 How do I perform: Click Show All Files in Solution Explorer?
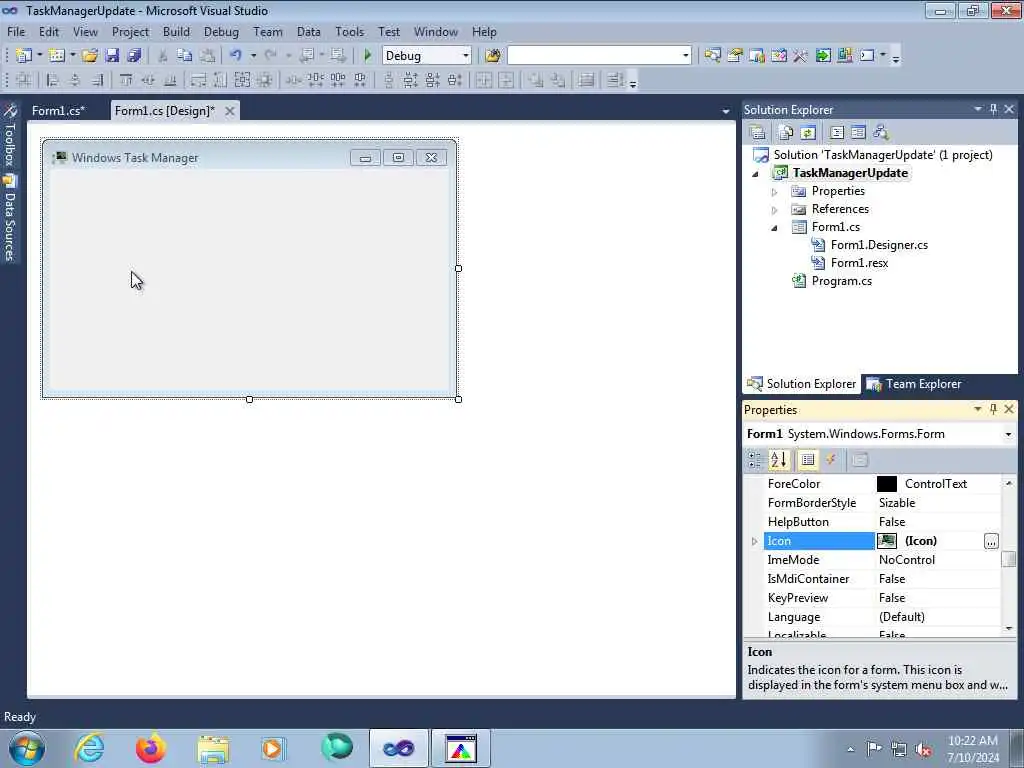pos(786,133)
